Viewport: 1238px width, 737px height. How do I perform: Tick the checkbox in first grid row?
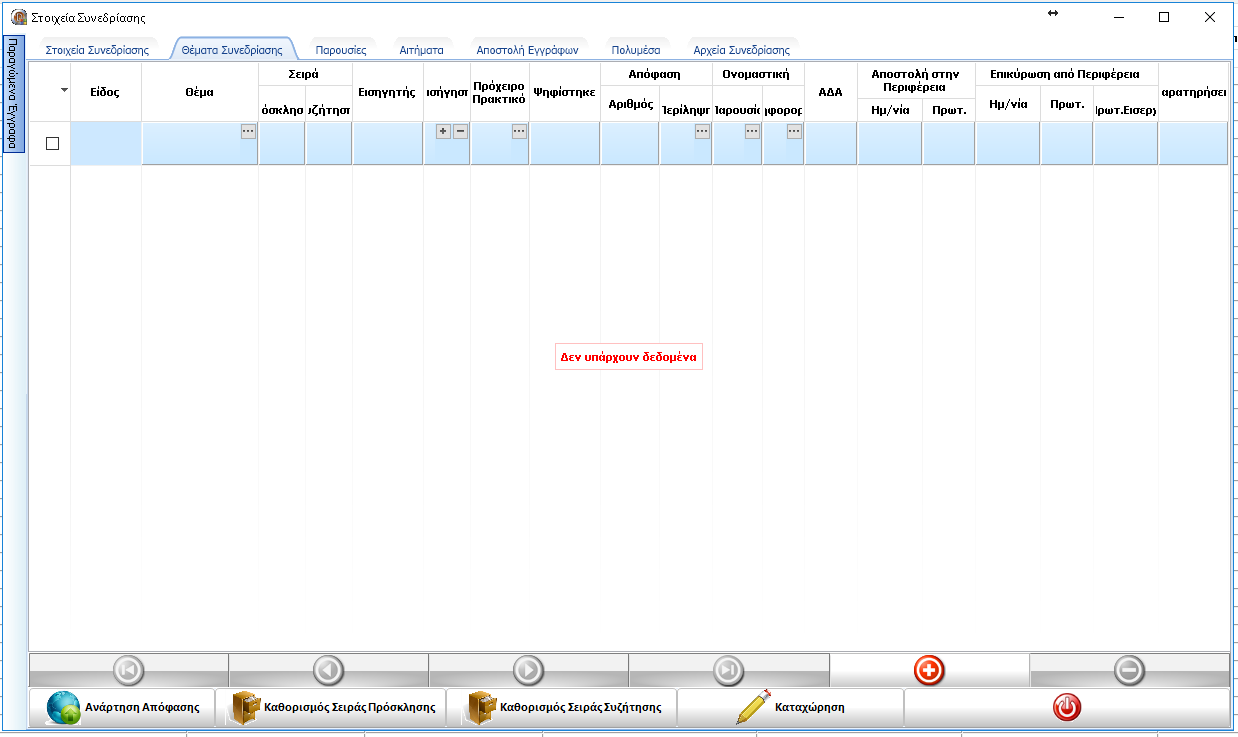(53, 143)
